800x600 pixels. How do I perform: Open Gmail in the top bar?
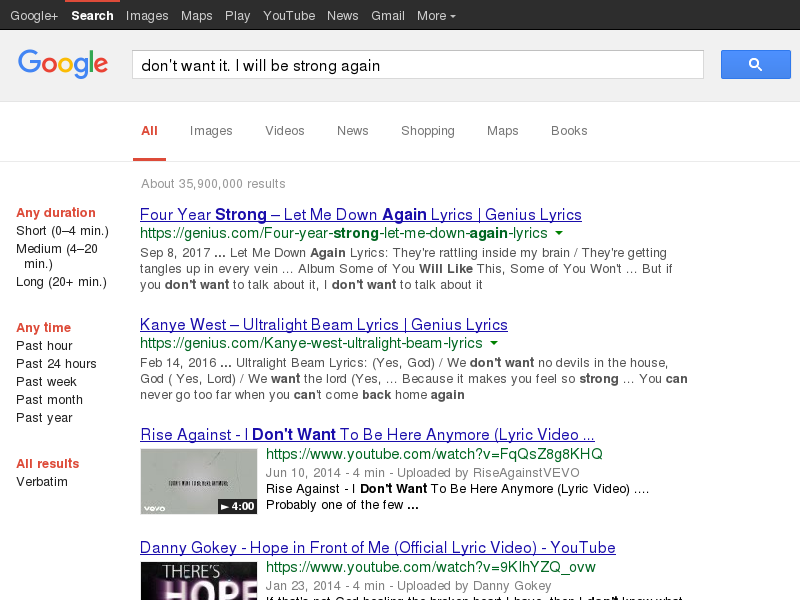pos(388,16)
